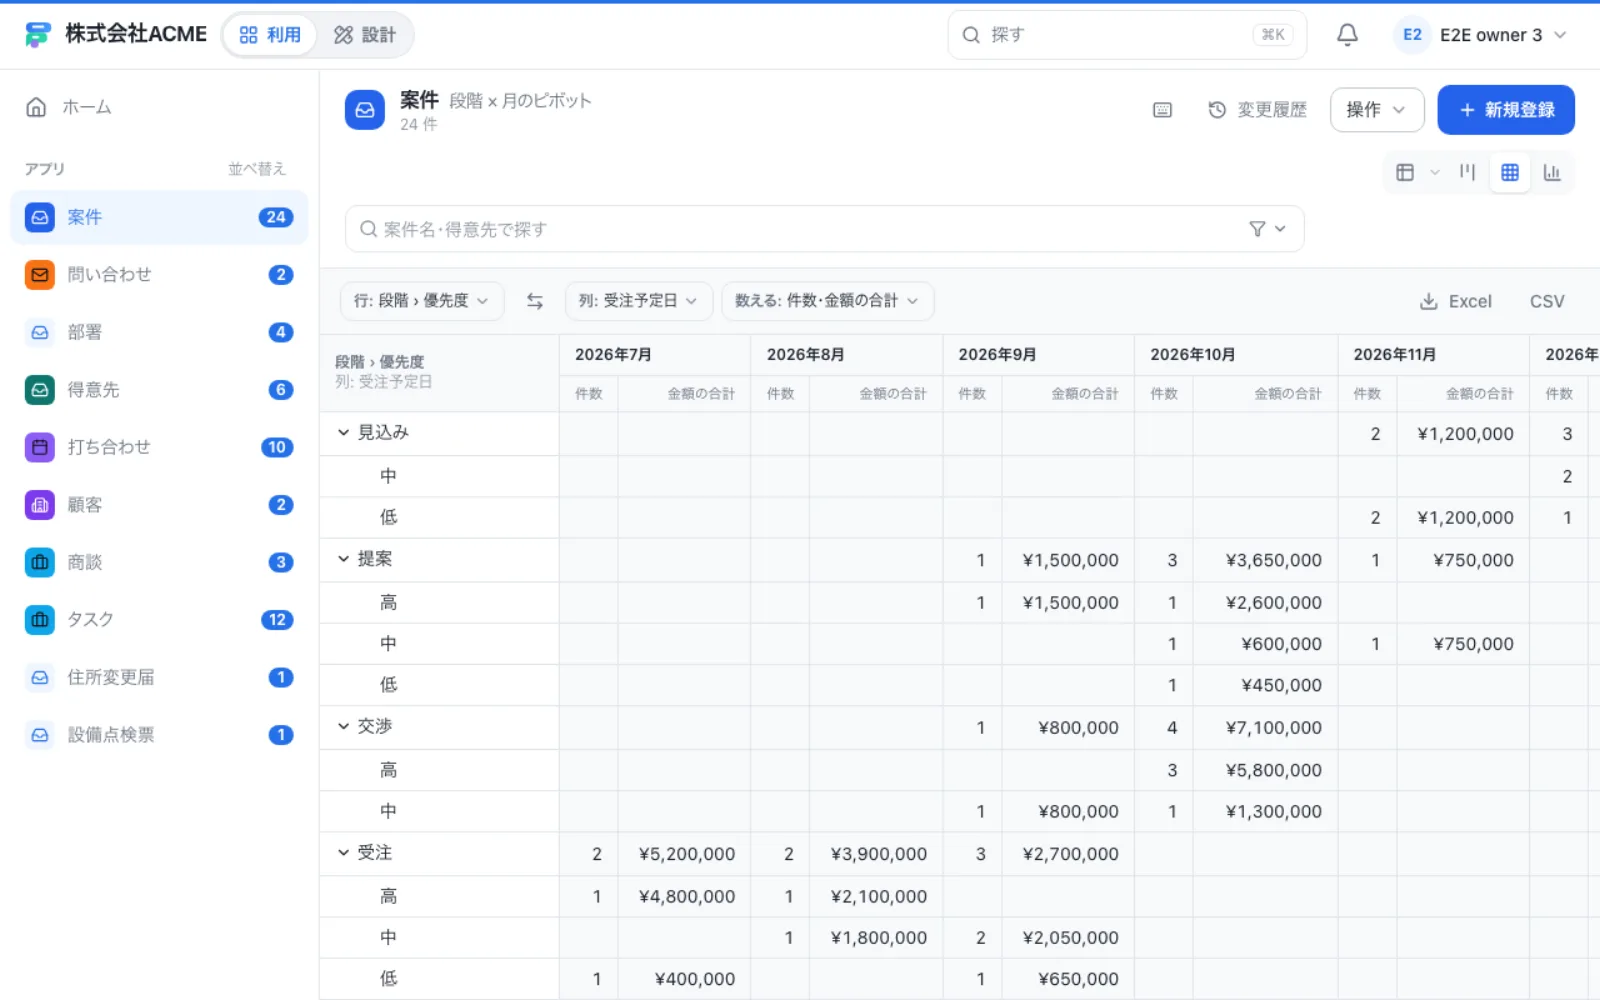Screen dimensions: 1600x1000
Task: Export pivot to Excel
Action: click(x=1455, y=301)
